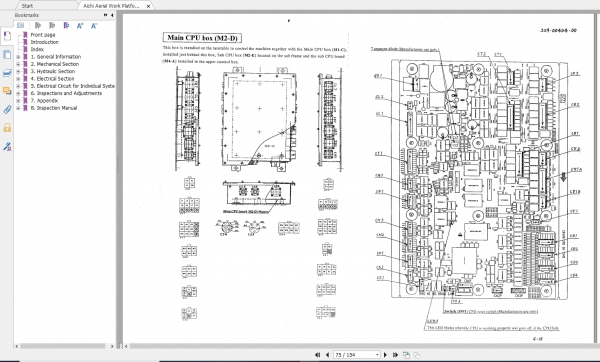Image resolution: width=600 pixels, height=362 pixels.
Task: Expand the 8. Inspection Manual bookmark
Action: (18, 108)
